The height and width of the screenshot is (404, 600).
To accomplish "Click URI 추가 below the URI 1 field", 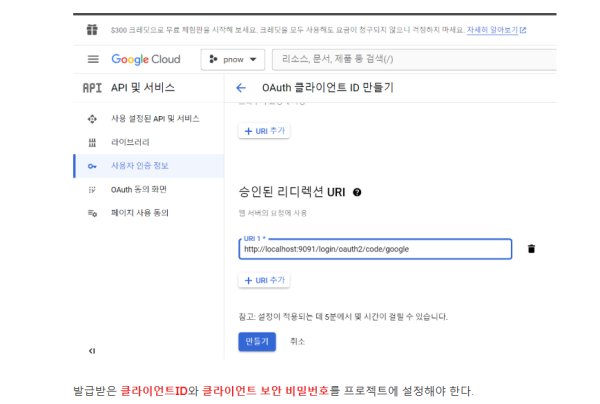I will 264,281.
